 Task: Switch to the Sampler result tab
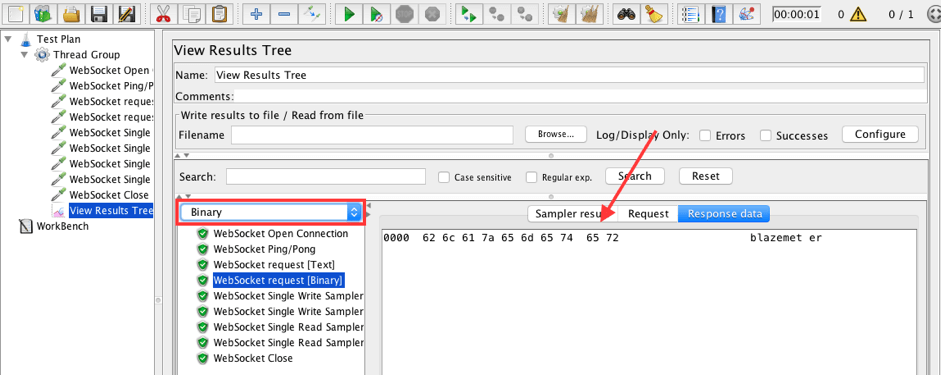tap(573, 213)
